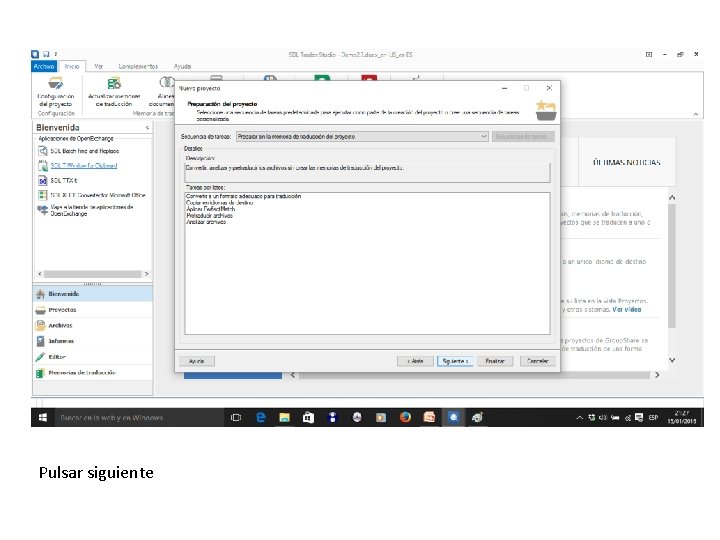Click the Configuración del proyecto ribbon icon

click(56, 84)
